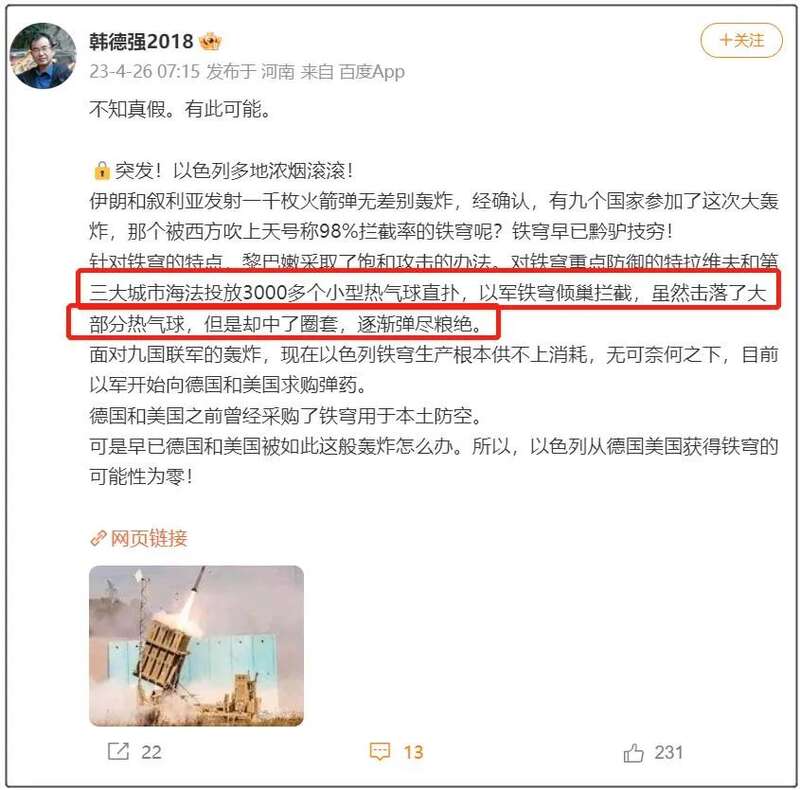Click the 百度App source label
The image size is (800, 790).
372,72
